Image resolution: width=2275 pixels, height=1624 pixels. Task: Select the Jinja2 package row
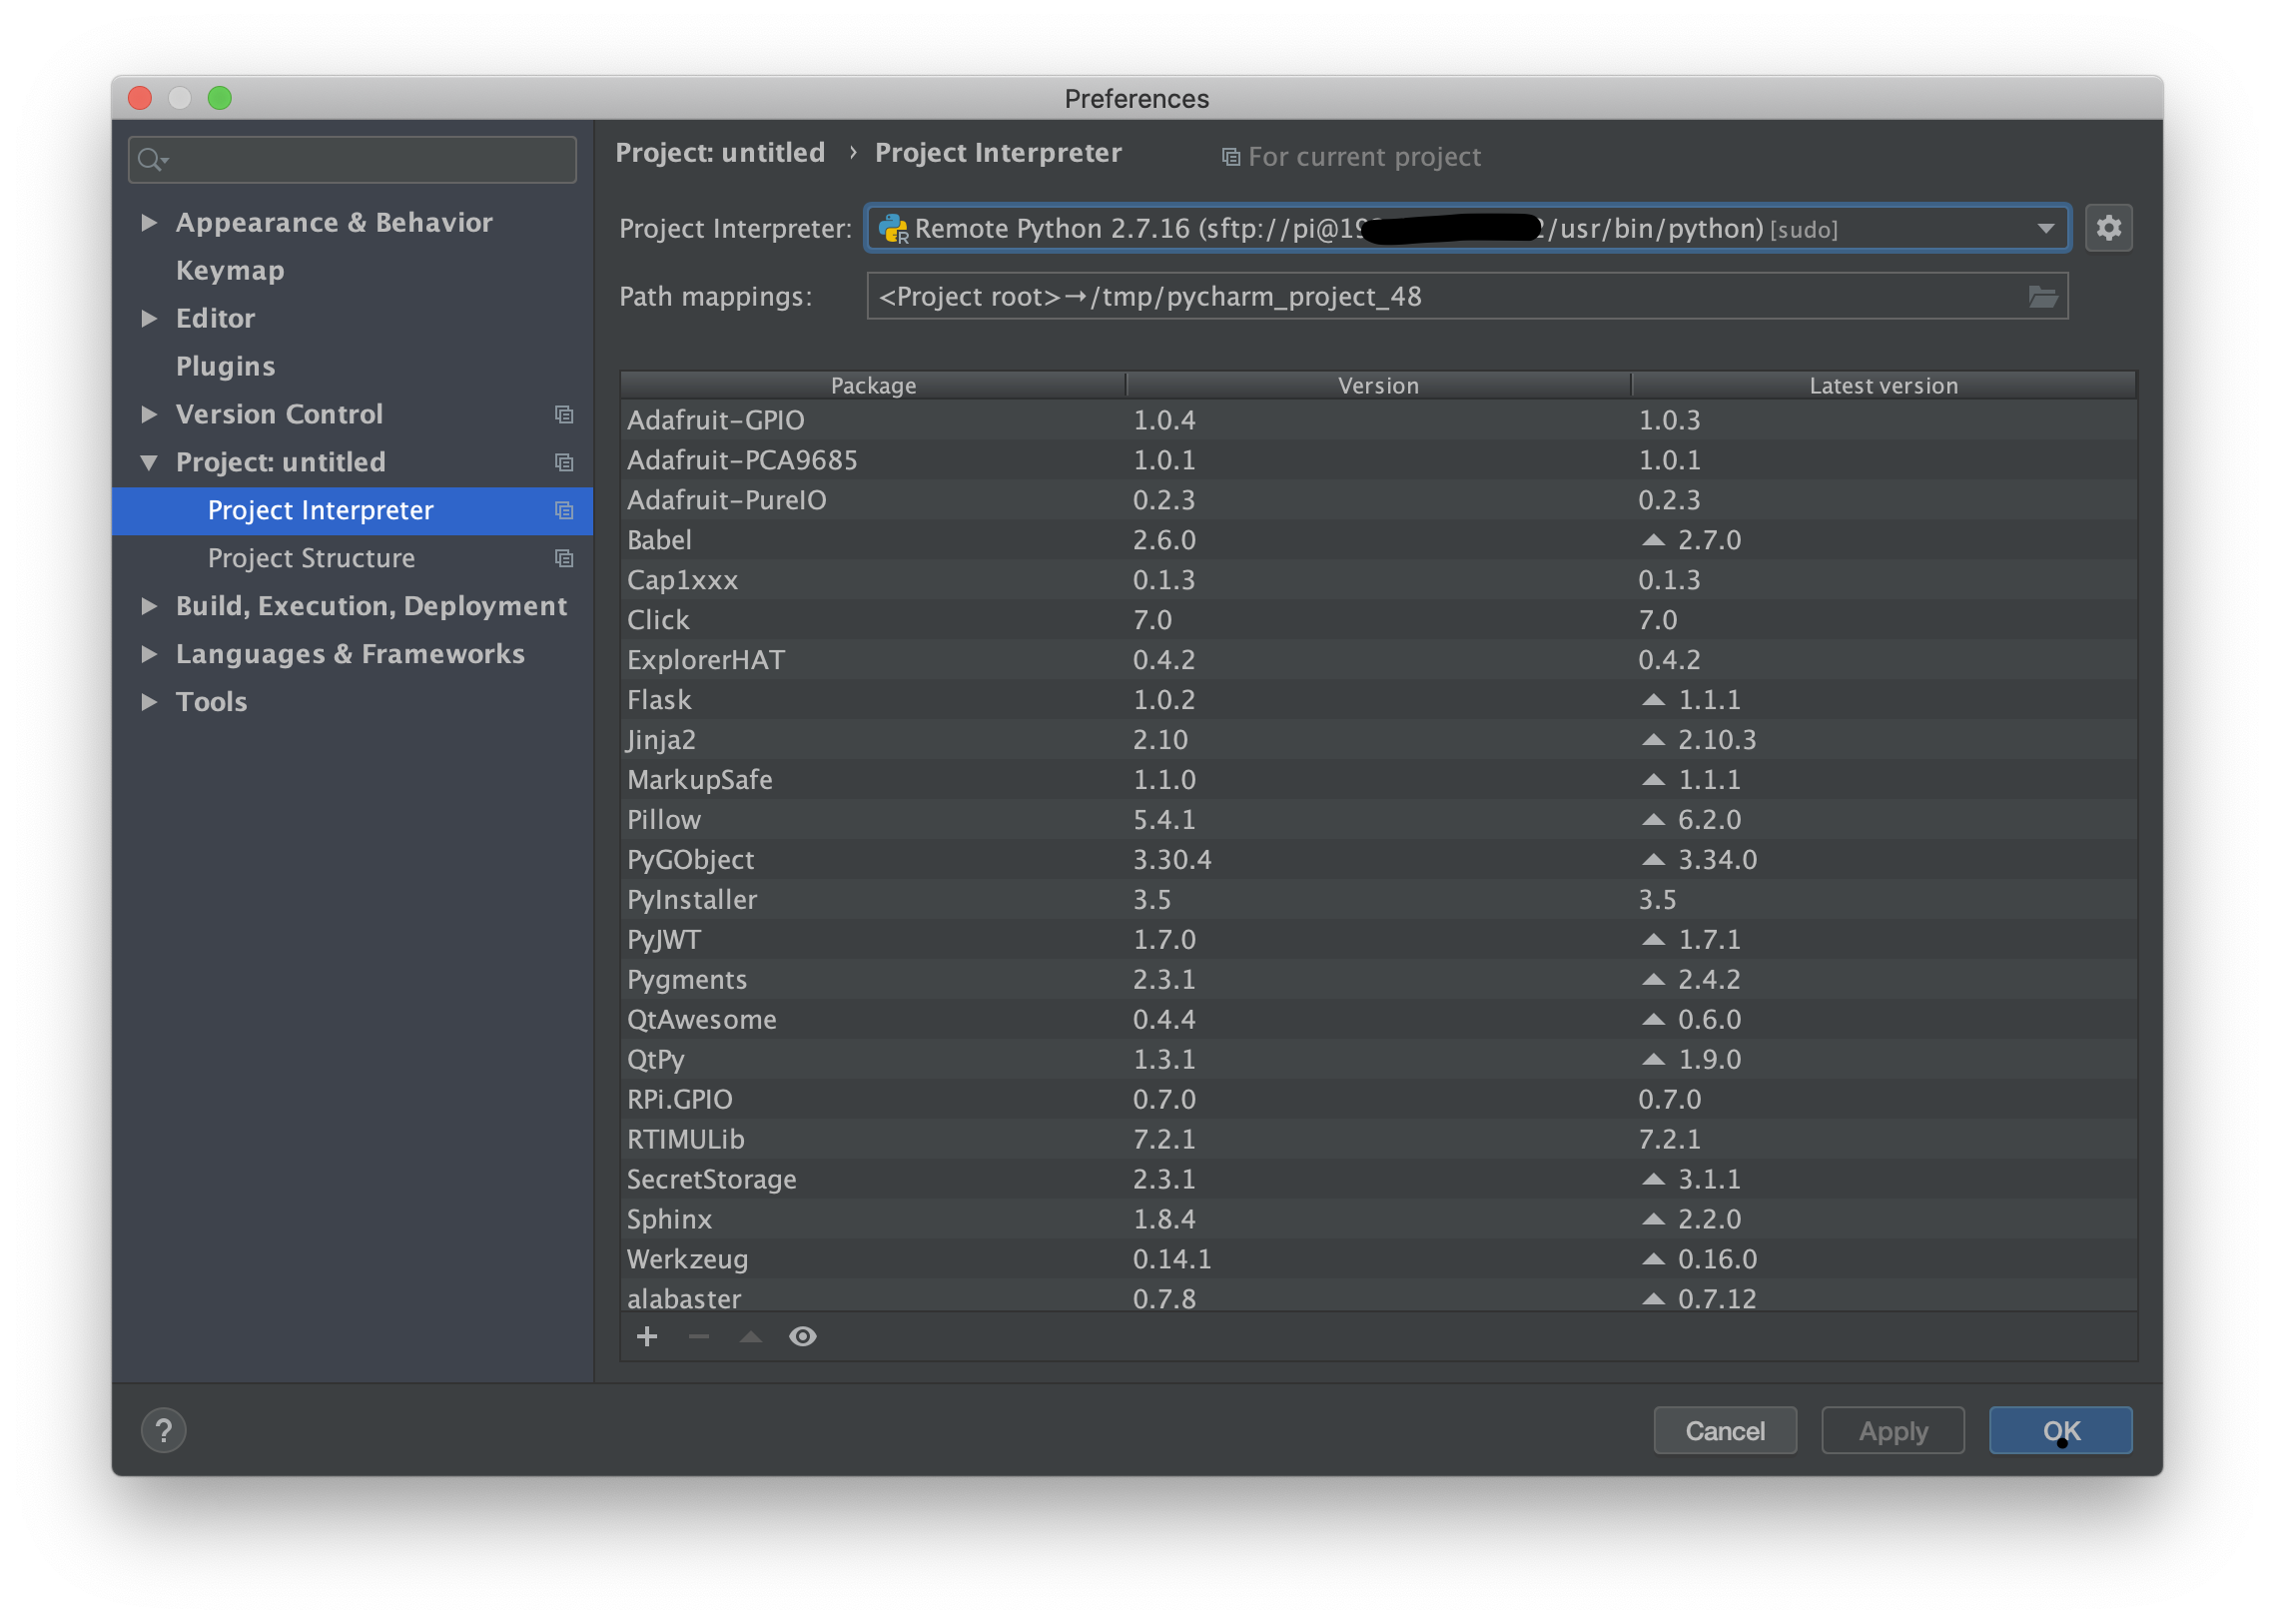(1378, 740)
